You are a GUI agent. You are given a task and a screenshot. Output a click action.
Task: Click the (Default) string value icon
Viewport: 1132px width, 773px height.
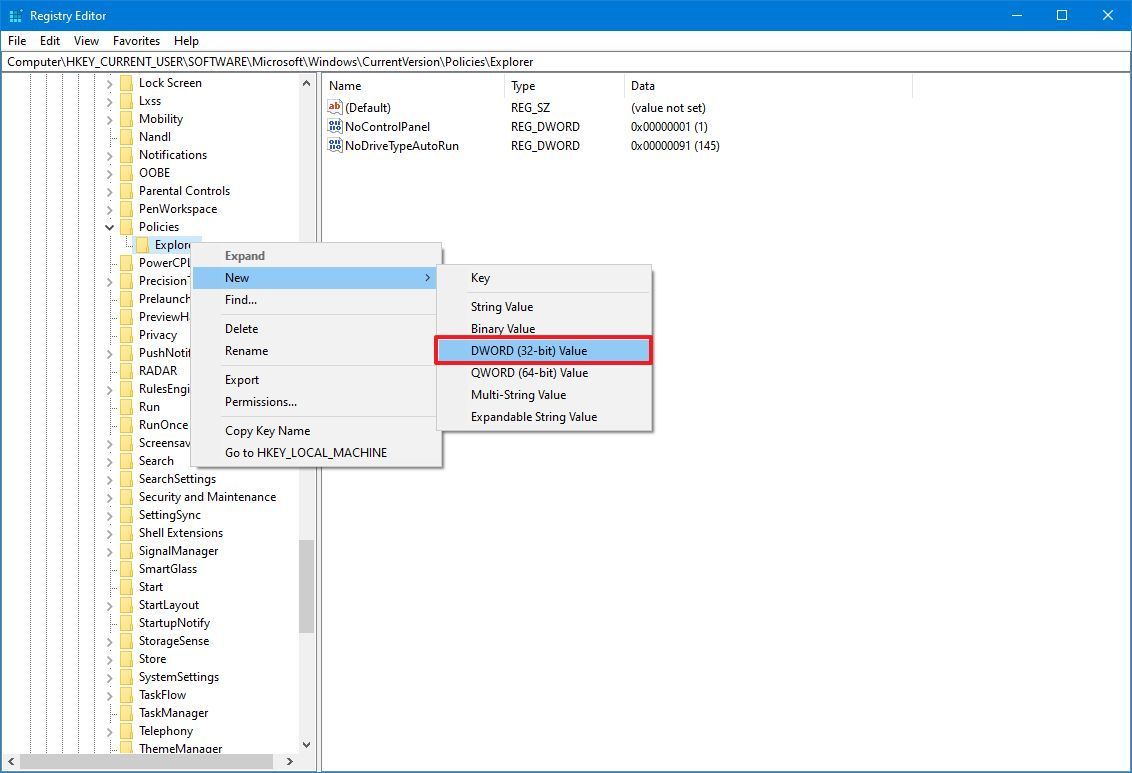tap(336, 107)
